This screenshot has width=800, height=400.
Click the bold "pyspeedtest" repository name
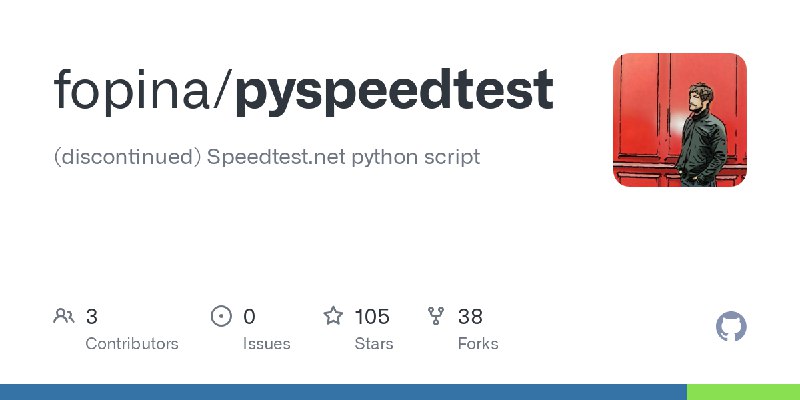coord(394,91)
